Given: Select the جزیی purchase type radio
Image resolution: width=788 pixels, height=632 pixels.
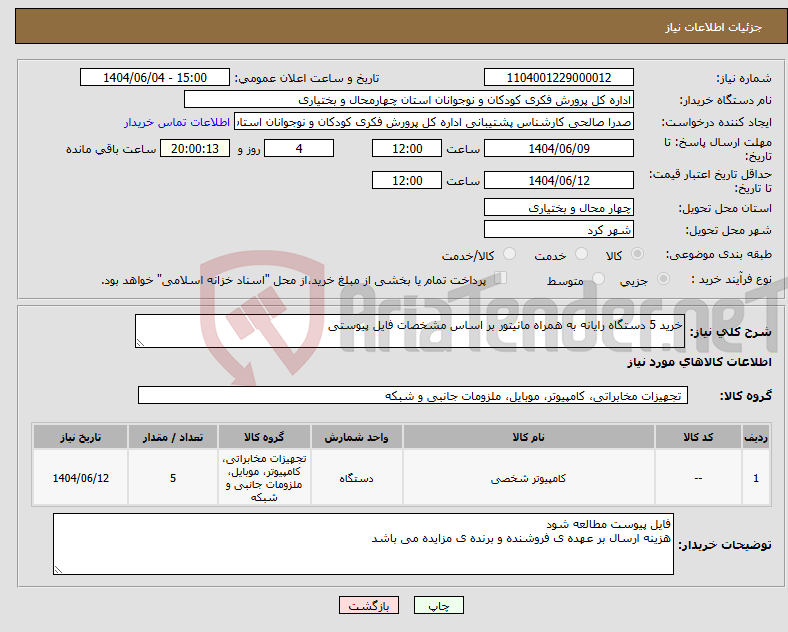Looking at the screenshot, I should coord(663,278).
